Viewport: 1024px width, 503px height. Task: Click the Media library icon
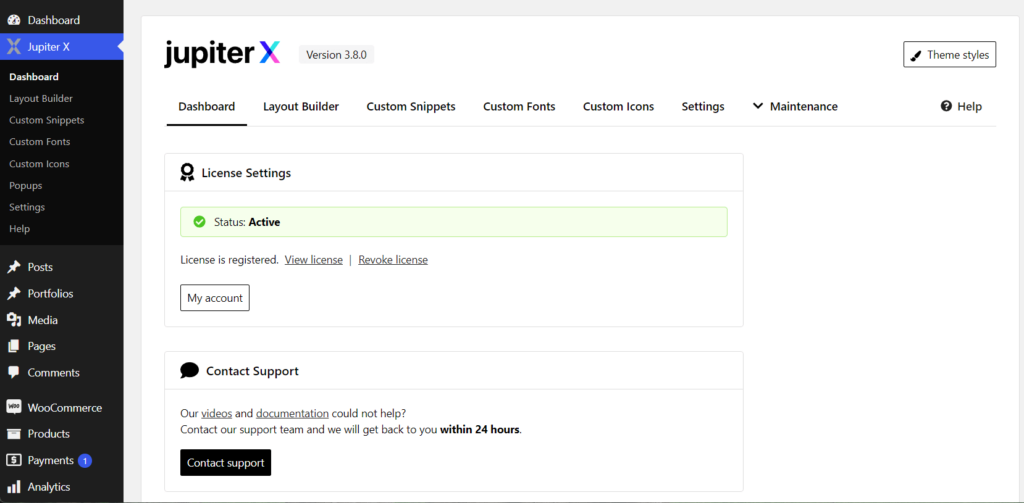coord(14,320)
